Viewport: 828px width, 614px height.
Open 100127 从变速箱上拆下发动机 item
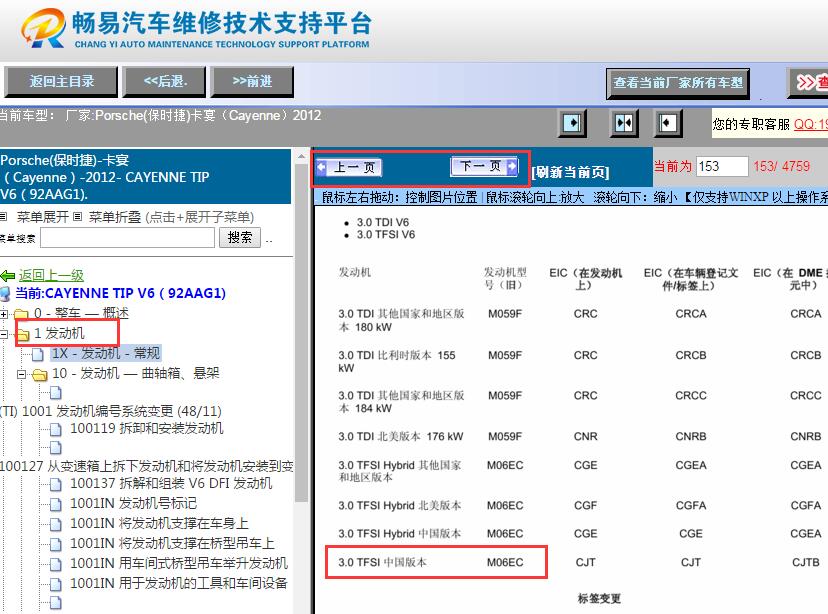click(147, 466)
